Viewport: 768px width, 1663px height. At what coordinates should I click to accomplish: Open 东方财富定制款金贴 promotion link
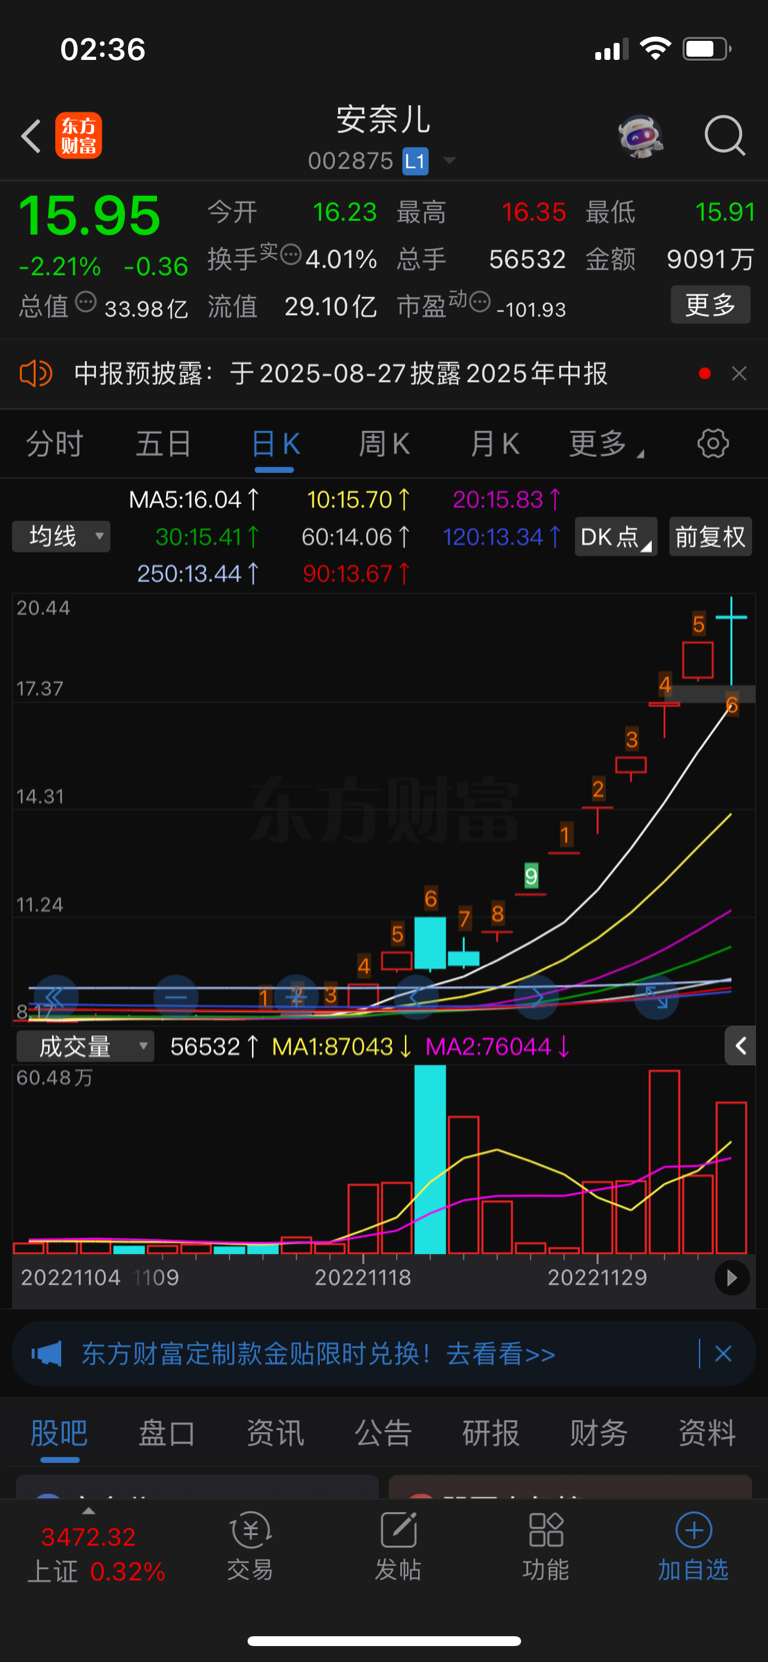point(318,1354)
